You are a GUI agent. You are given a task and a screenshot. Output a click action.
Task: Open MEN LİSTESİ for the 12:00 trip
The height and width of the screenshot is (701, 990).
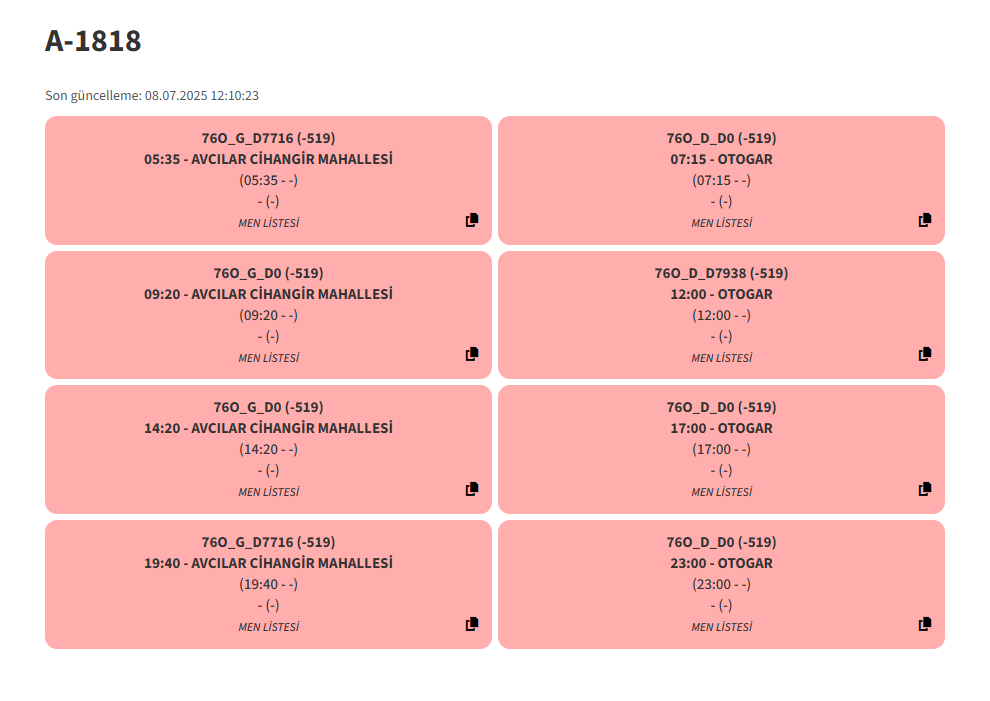(x=721, y=358)
